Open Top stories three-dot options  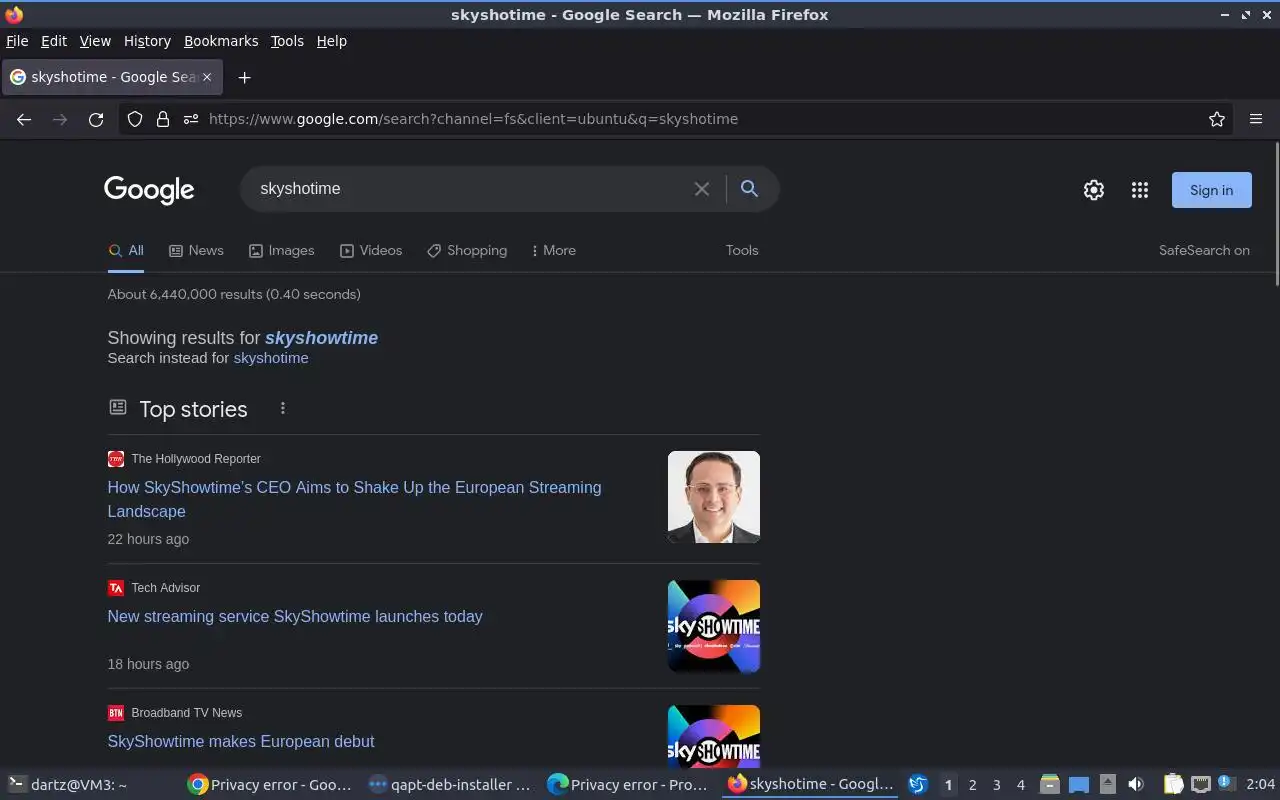[x=283, y=408]
